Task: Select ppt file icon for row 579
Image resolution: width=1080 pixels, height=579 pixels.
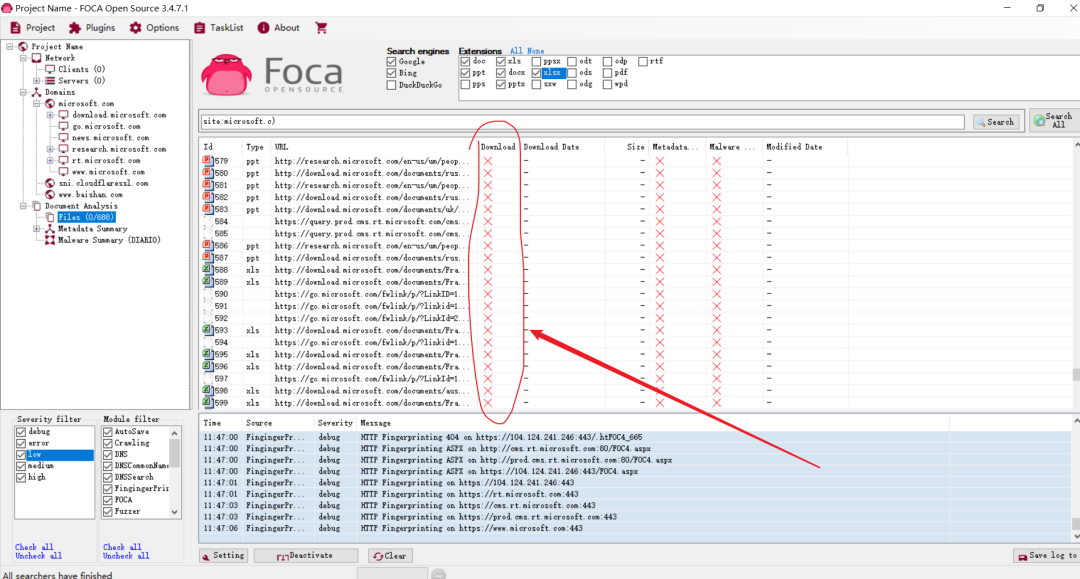Action: tap(207, 160)
